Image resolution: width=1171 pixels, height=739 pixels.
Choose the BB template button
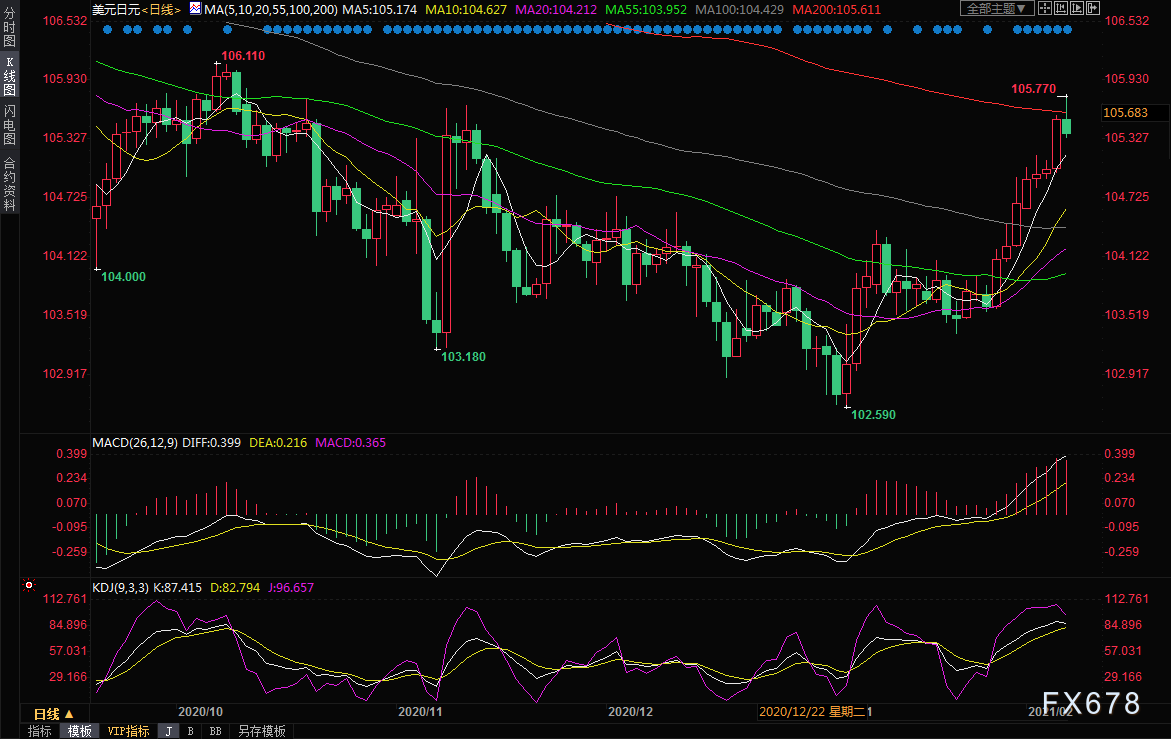pyautogui.click(x=215, y=732)
